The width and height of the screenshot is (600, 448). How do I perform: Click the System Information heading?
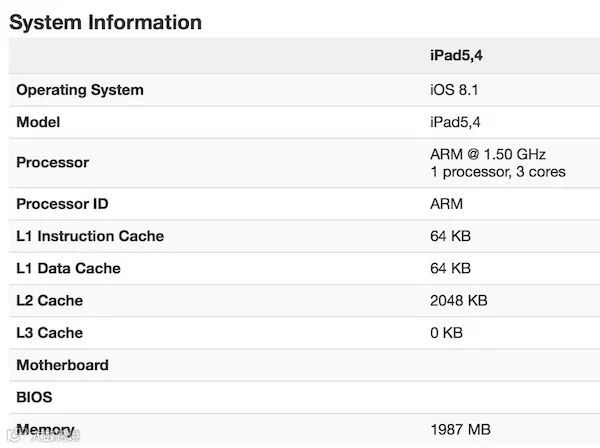click(x=105, y=22)
